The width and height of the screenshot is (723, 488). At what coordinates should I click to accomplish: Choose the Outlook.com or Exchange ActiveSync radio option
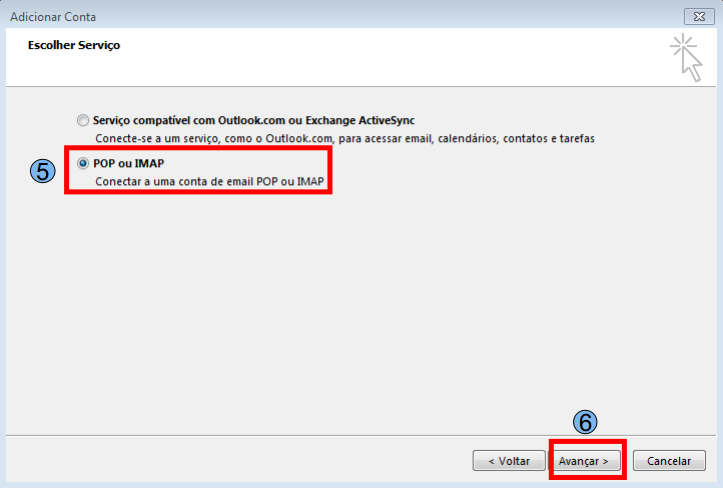pyautogui.click(x=83, y=120)
